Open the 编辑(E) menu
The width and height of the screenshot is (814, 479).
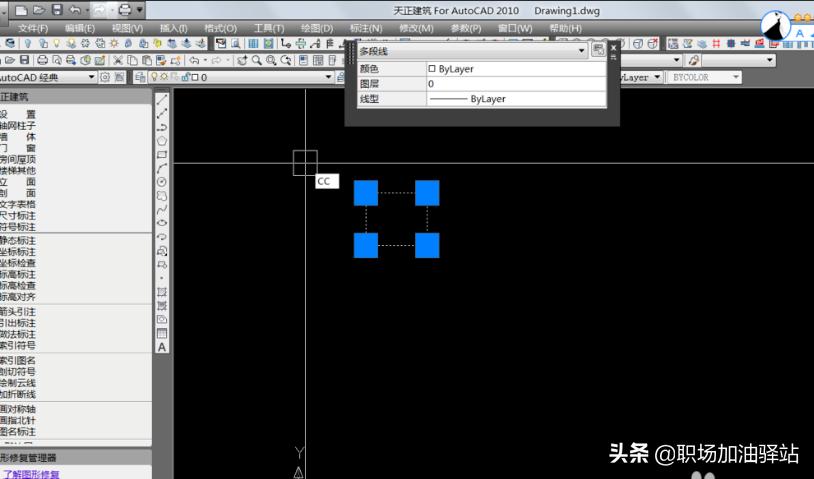point(80,29)
